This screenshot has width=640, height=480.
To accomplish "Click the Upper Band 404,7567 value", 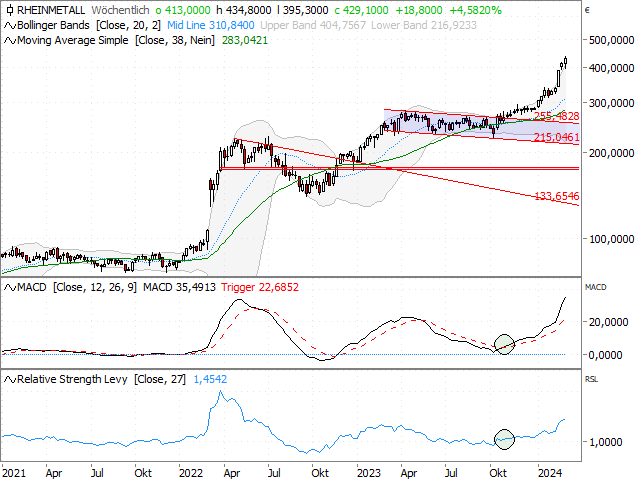I will (x=313, y=25).
